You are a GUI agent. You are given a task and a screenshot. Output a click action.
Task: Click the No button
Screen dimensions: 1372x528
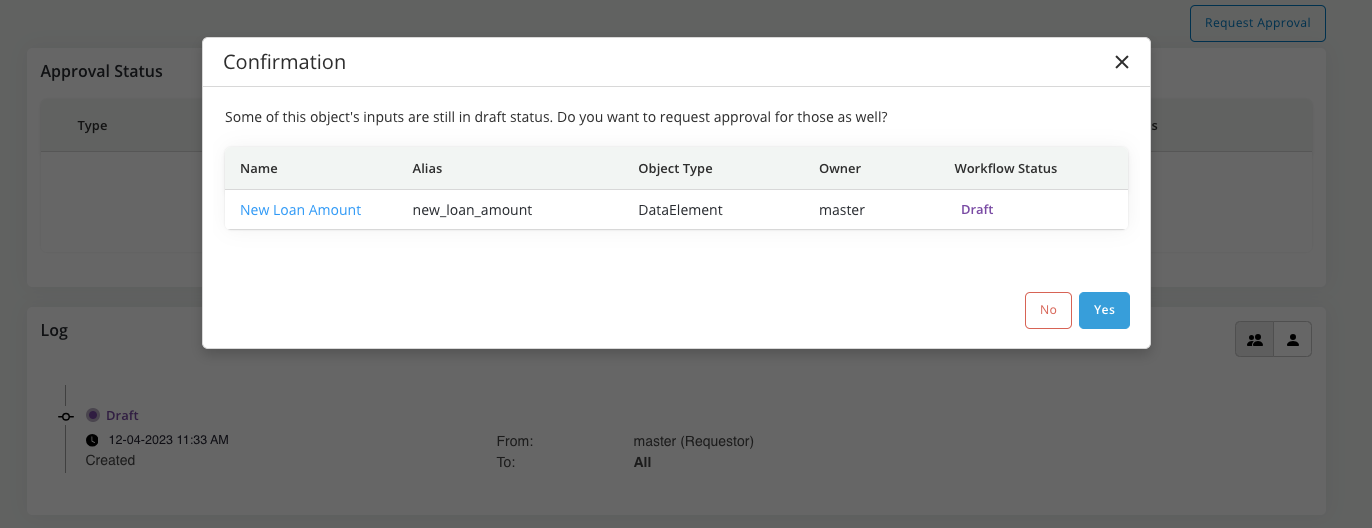click(1048, 310)
